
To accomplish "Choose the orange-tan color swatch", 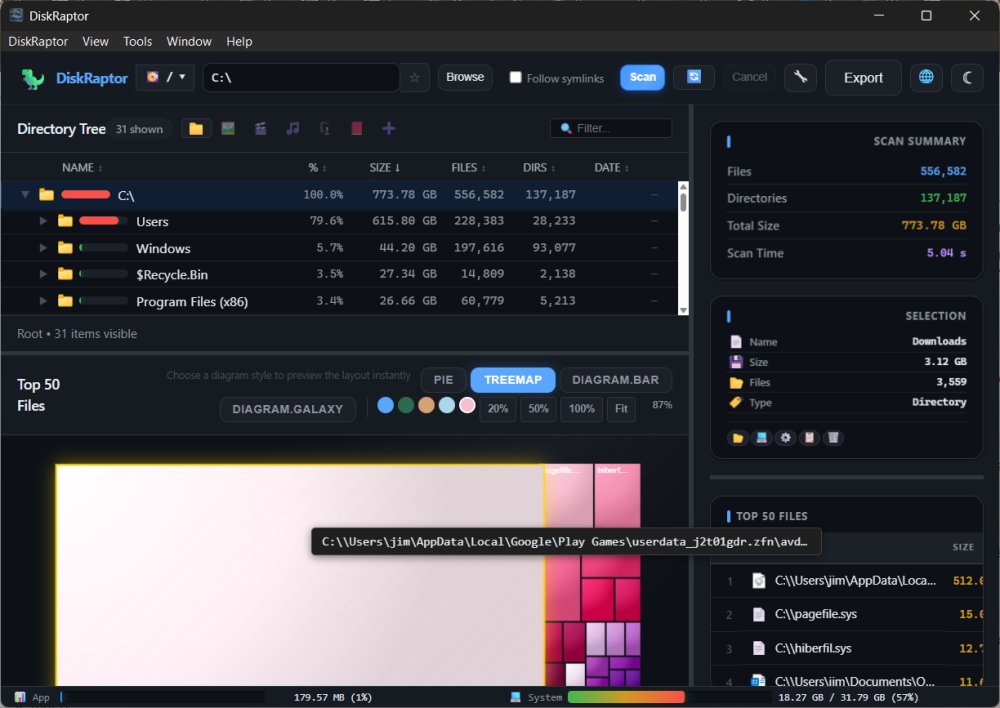I will 426,405.
